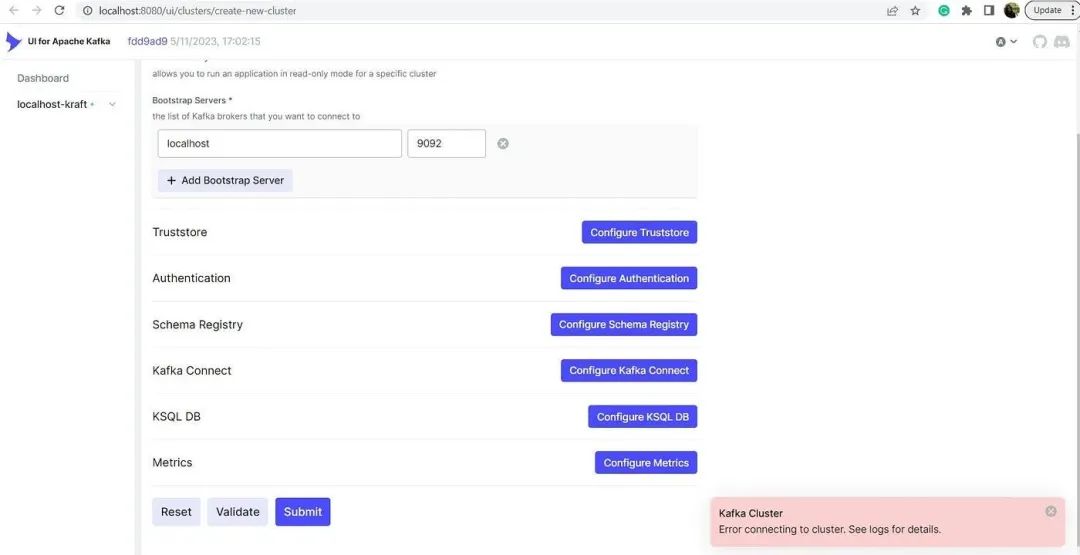
Task: Click Add Bootstrap Server button
Action: [x=225, y=180]
